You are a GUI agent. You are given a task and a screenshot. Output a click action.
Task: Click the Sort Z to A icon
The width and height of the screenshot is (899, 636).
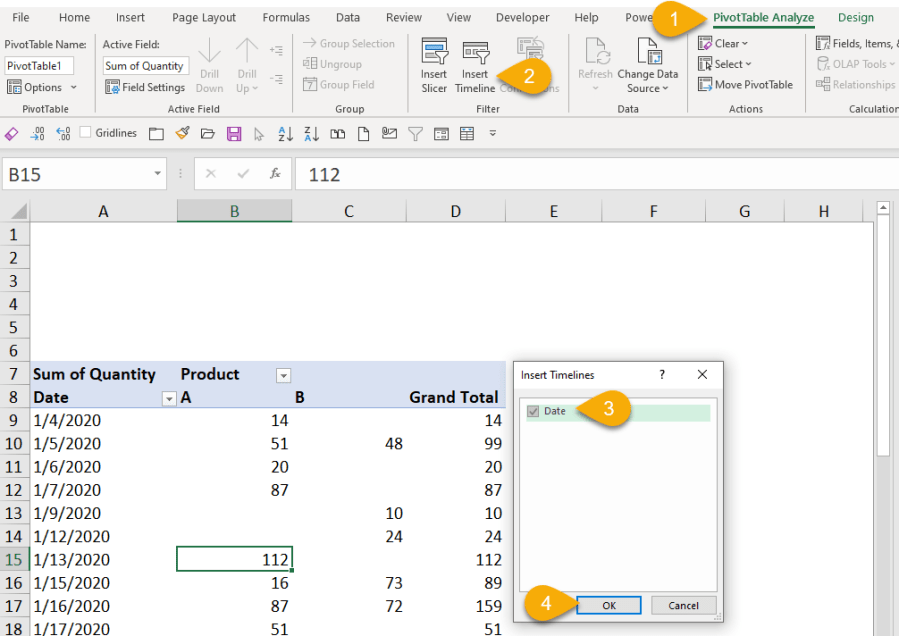311,134
